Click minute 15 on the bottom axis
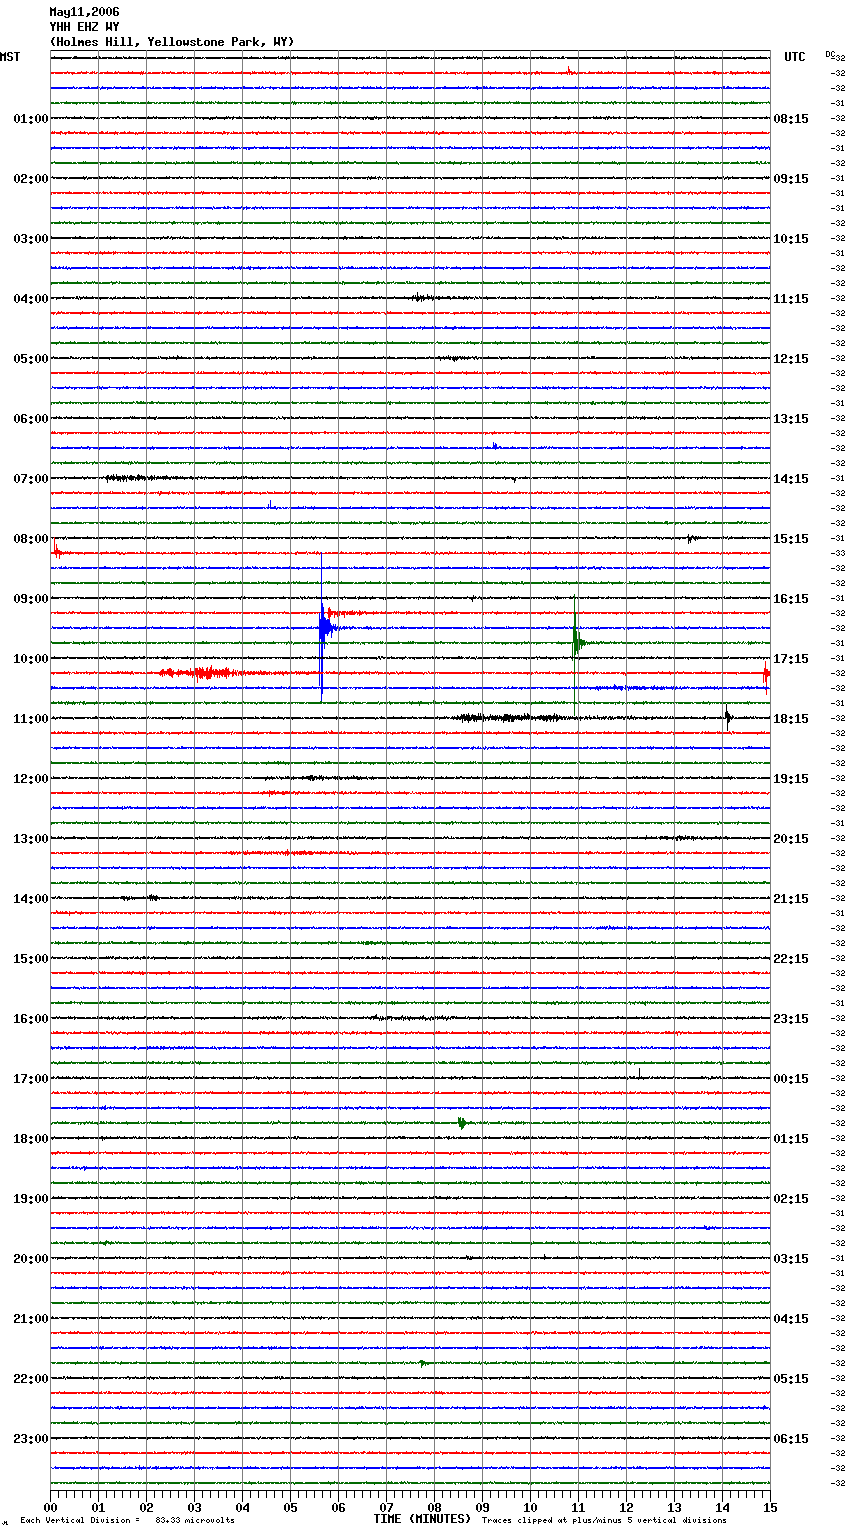This screenshot has height=1534, width=850. click(770, 1507)
